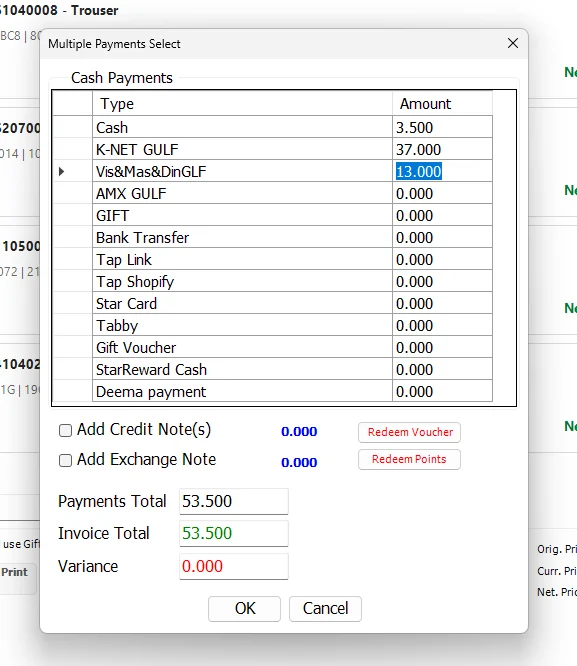Confirm payments with OK button
This screenshot has height=666, width=577.
(244, 609)
